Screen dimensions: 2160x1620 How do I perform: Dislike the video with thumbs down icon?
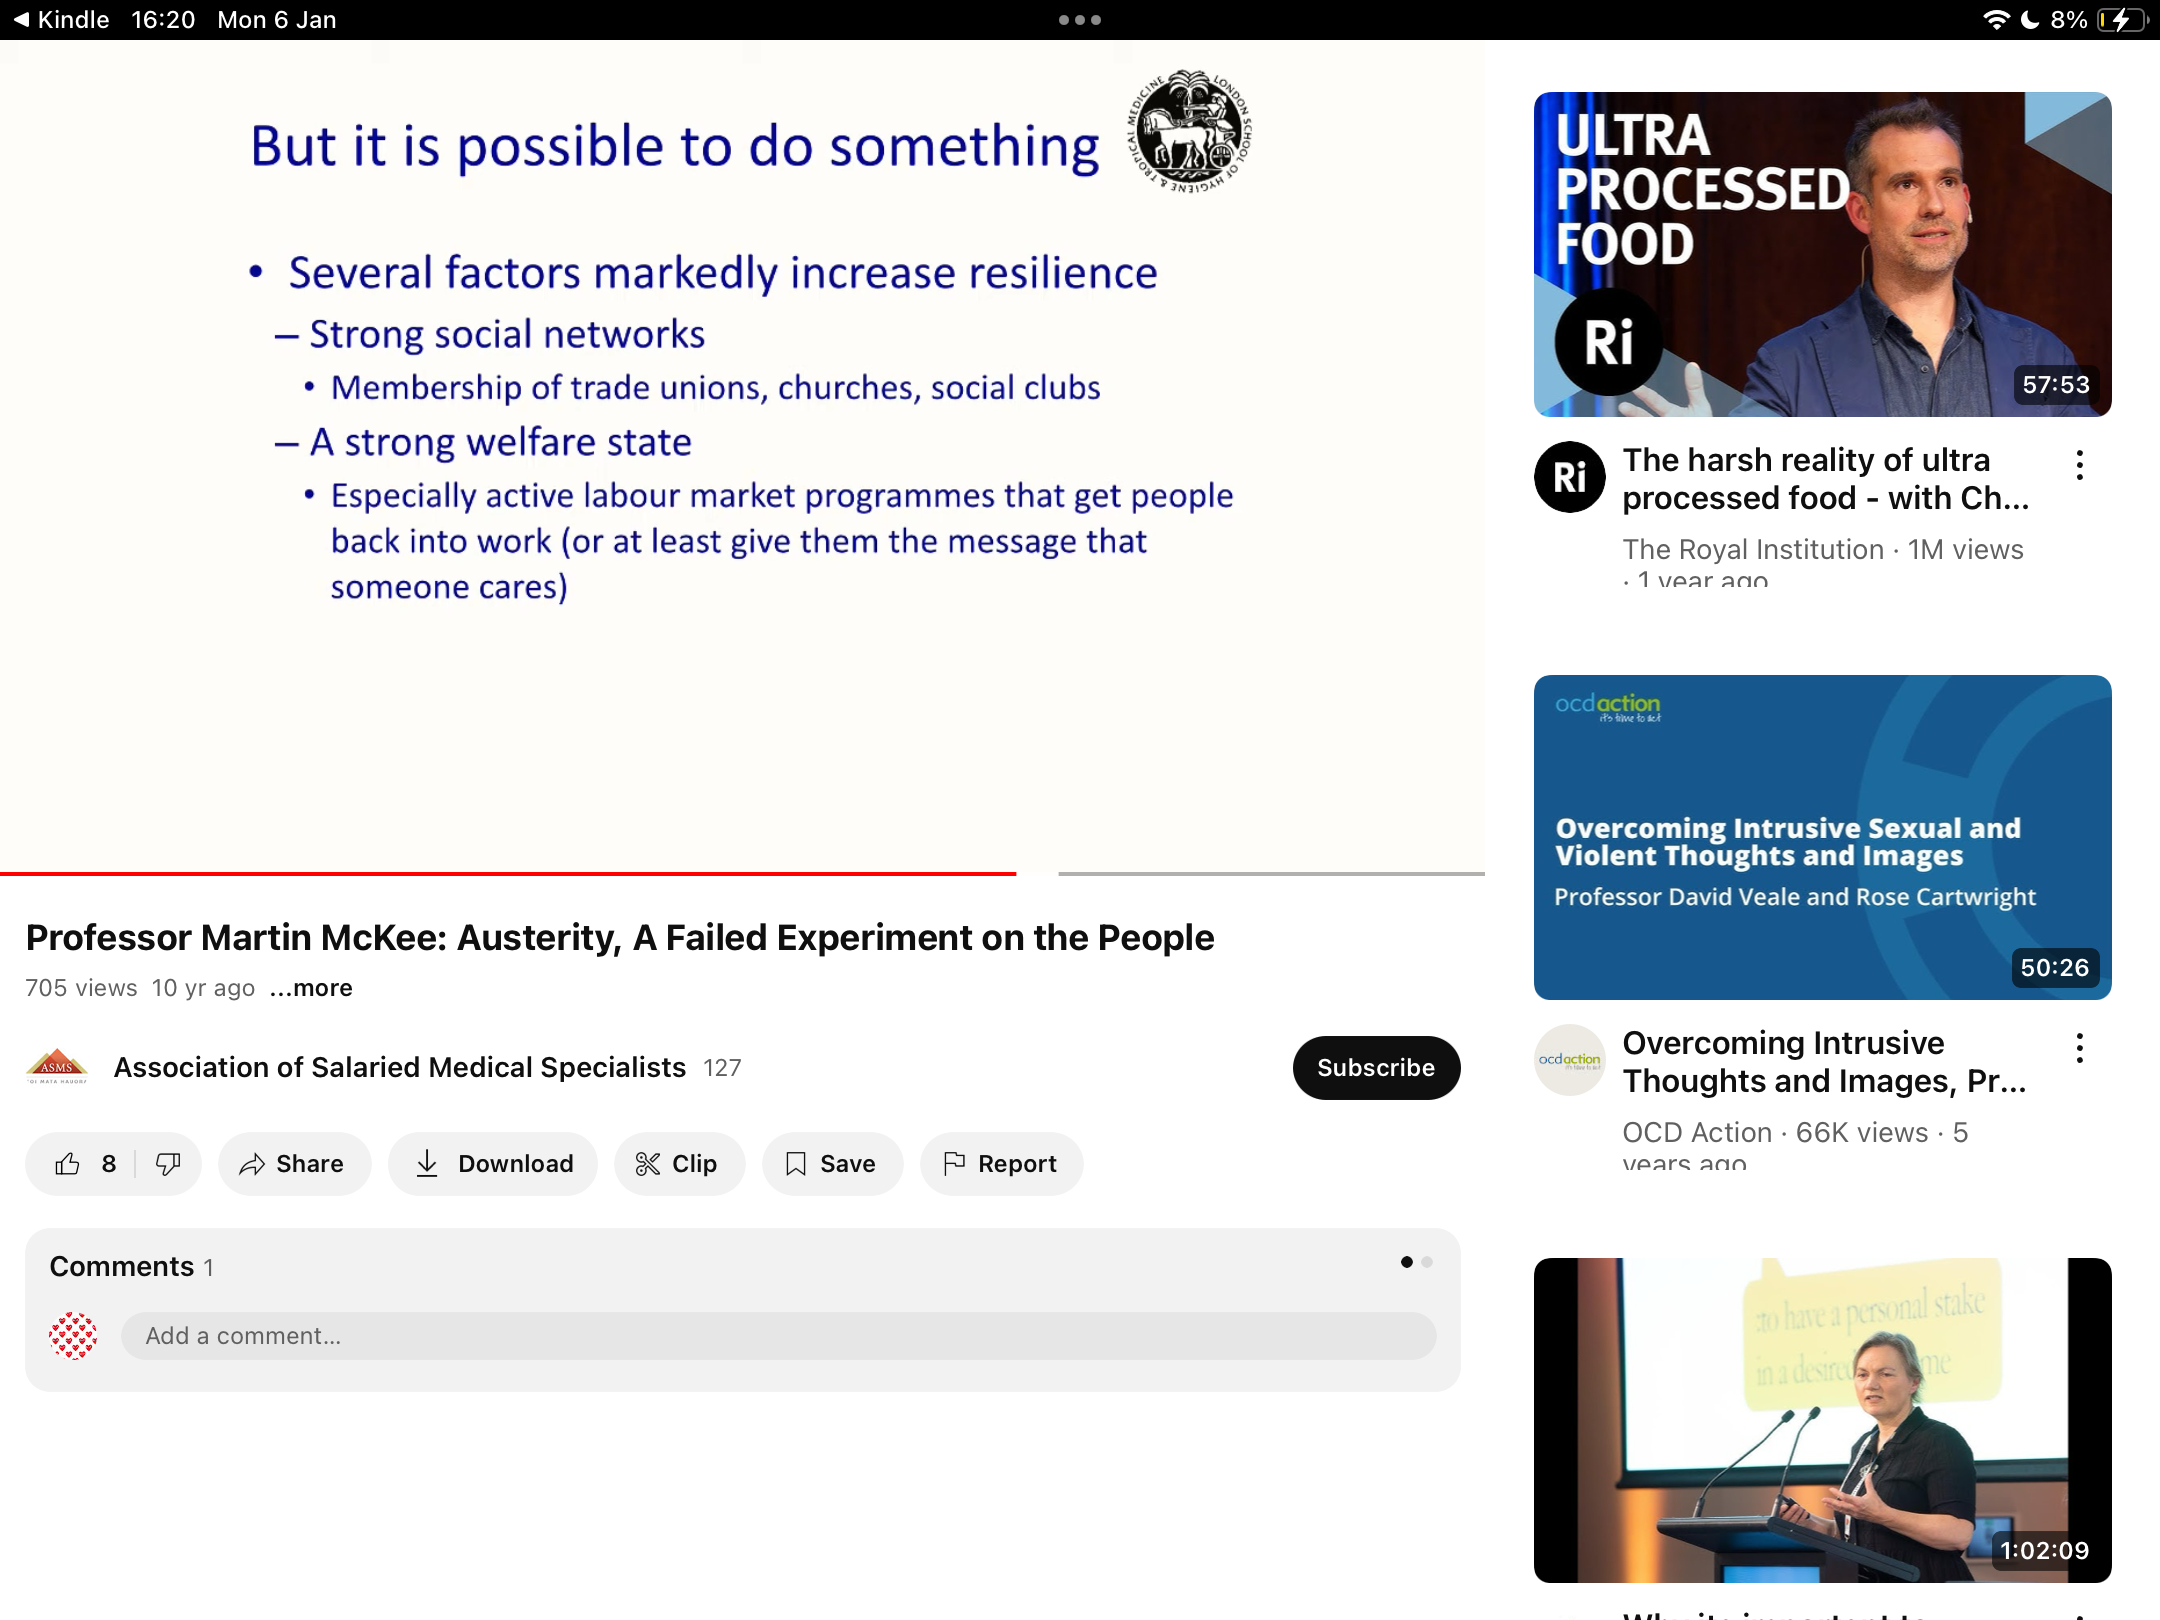point(168,1164)
